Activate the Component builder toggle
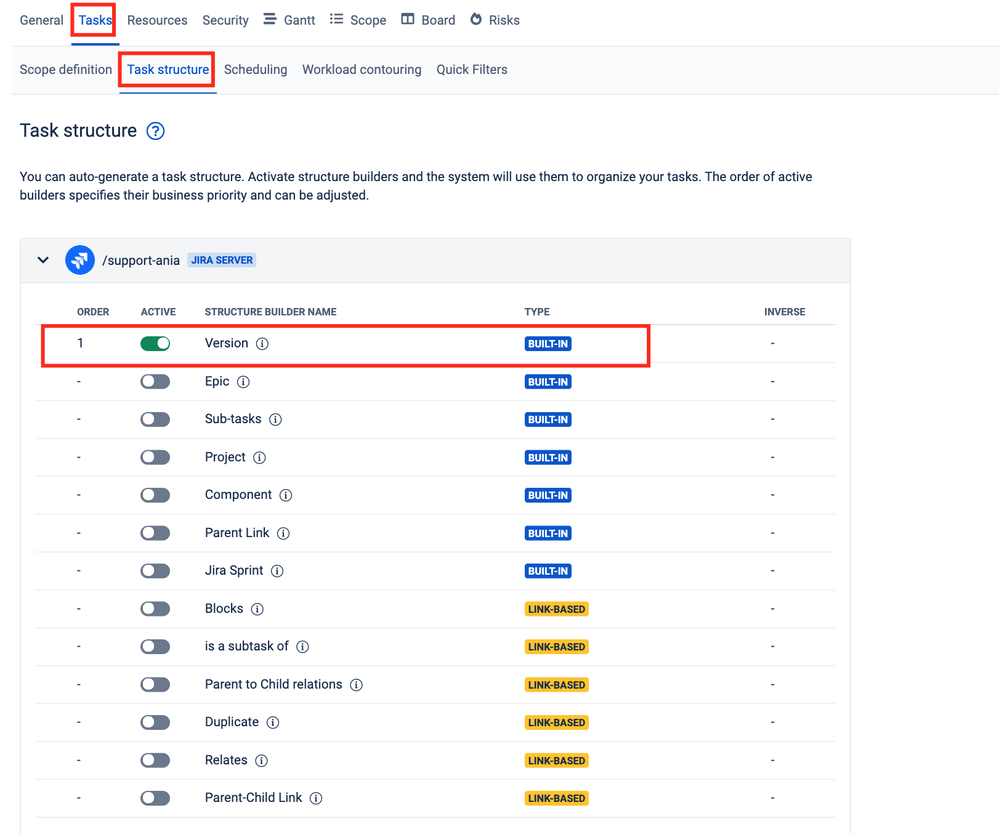 [155, 495]
